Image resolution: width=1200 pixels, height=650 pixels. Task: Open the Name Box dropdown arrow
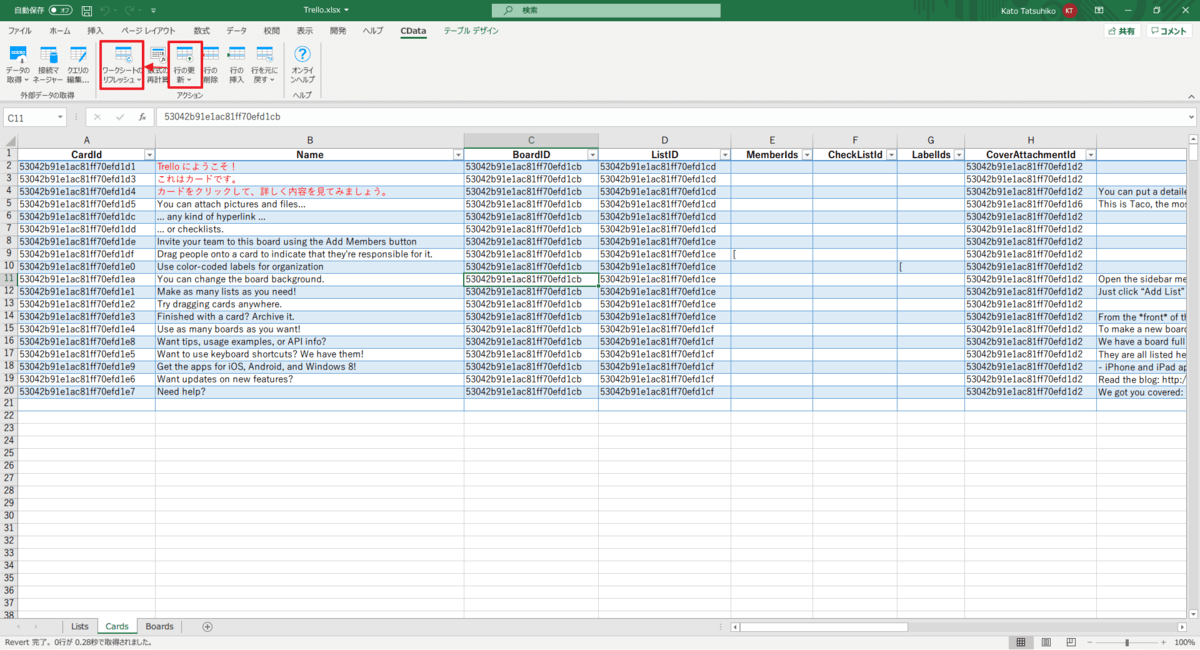point(60,118)
